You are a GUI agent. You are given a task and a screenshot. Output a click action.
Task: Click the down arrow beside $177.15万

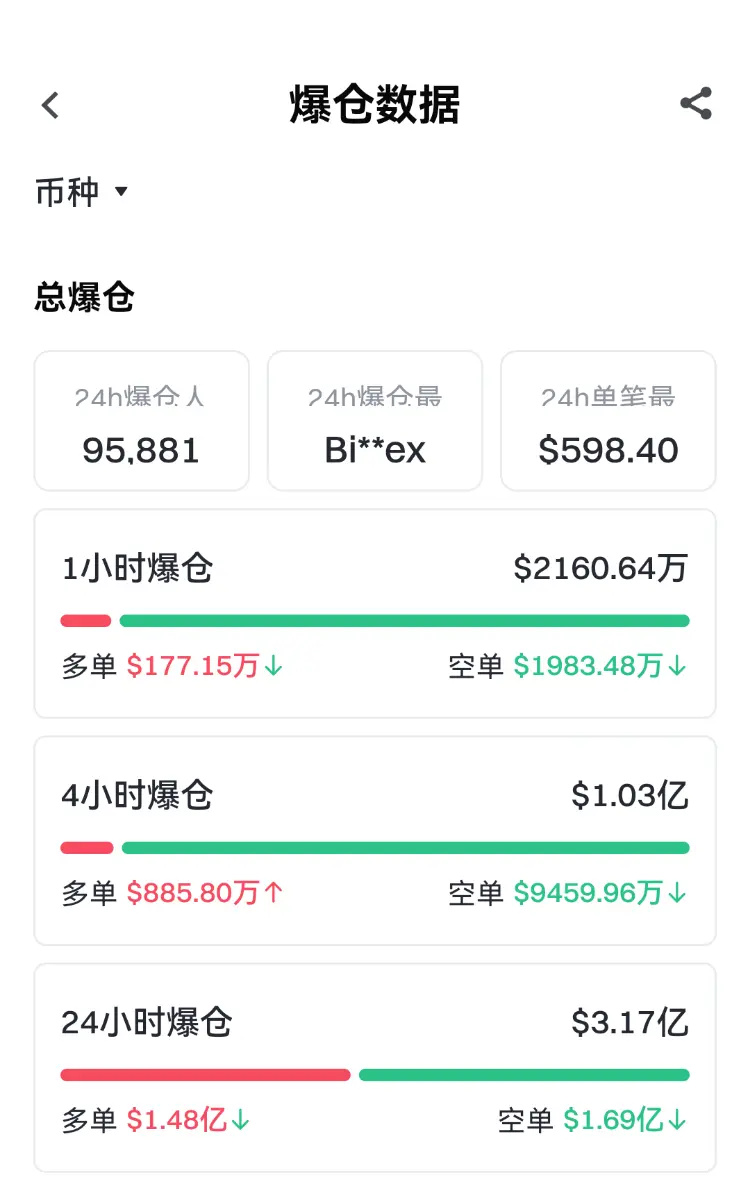tap(274, 666)
